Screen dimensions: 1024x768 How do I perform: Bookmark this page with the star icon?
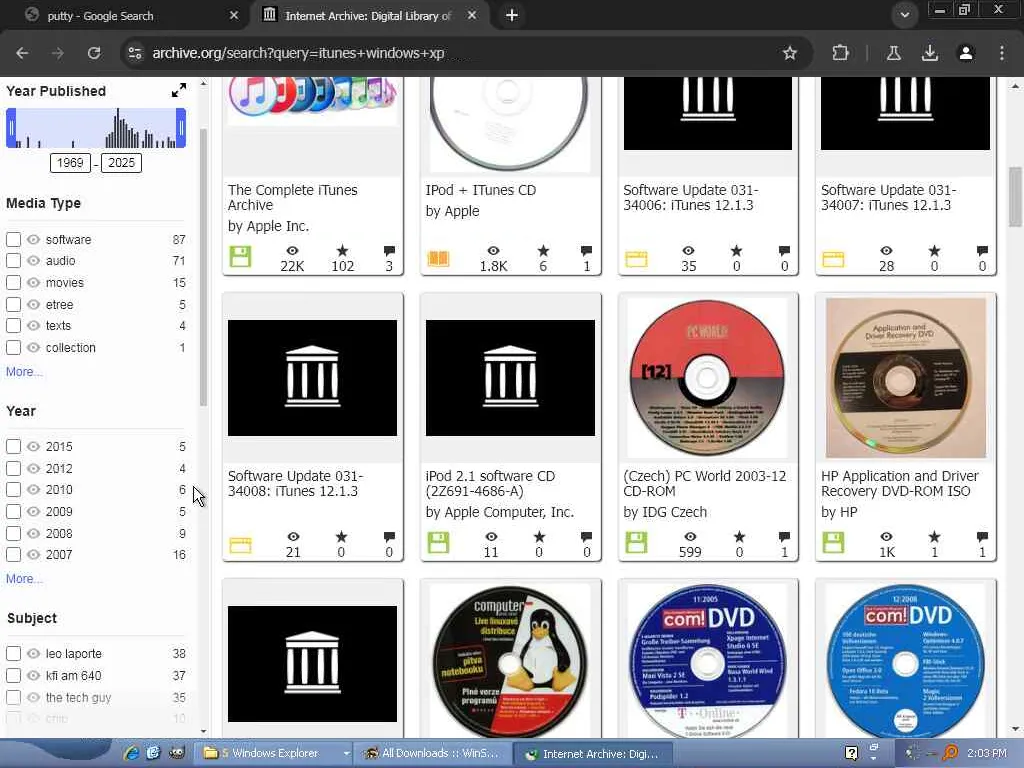[790, 53]
